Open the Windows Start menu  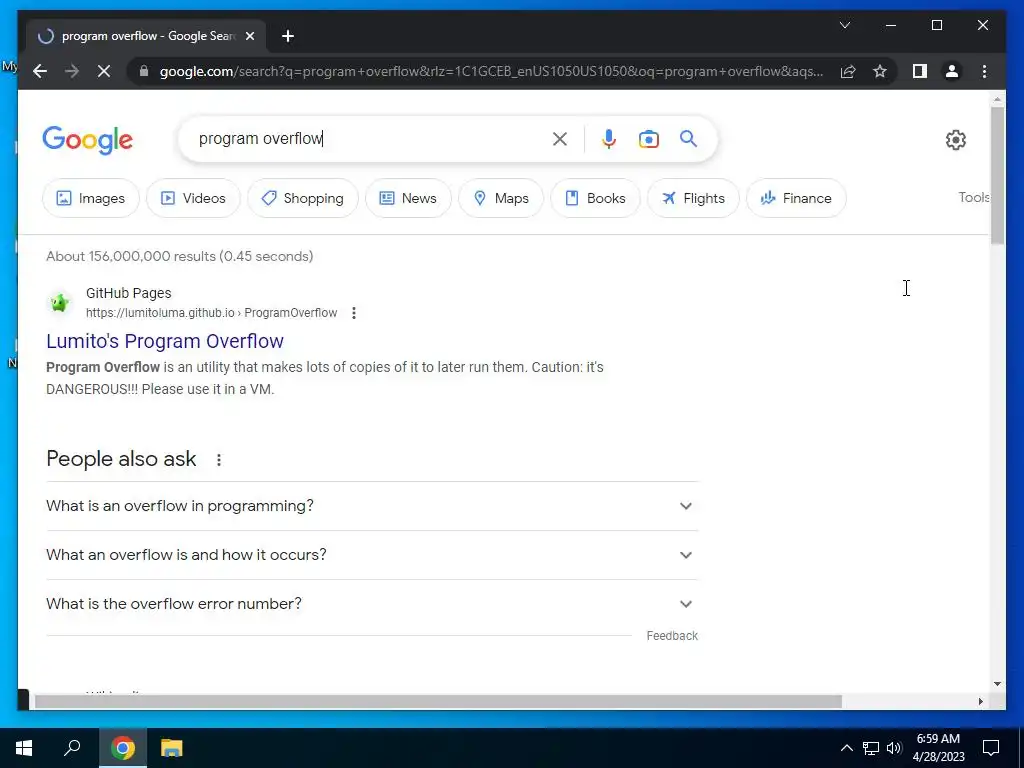[24, 748]
